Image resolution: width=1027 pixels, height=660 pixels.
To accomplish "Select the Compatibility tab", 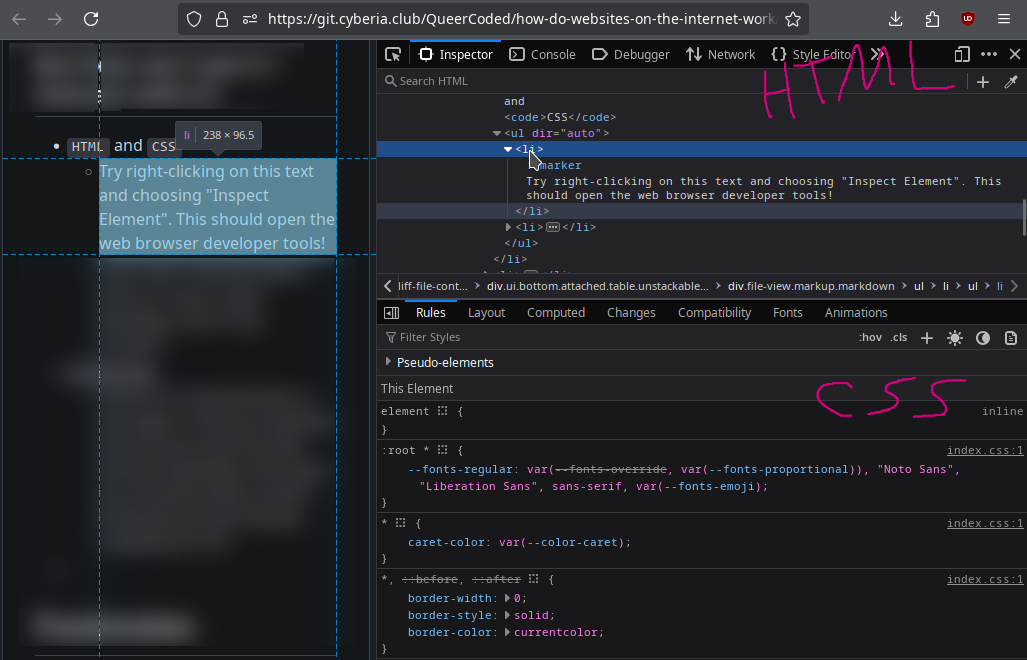I will [x=714, y=313].
